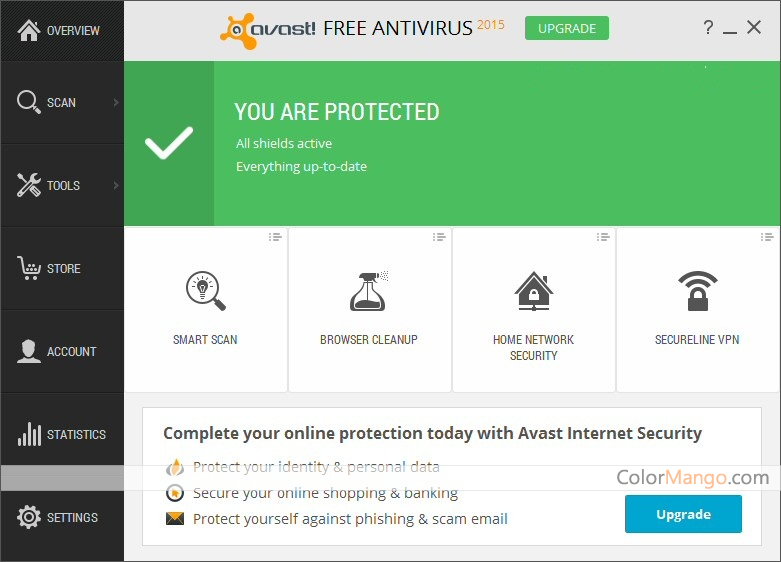Image resolution: width=781 pixels, height=562 pixels.
Task: Expand the Tools submenu arrow
Action: pos(116,185)
